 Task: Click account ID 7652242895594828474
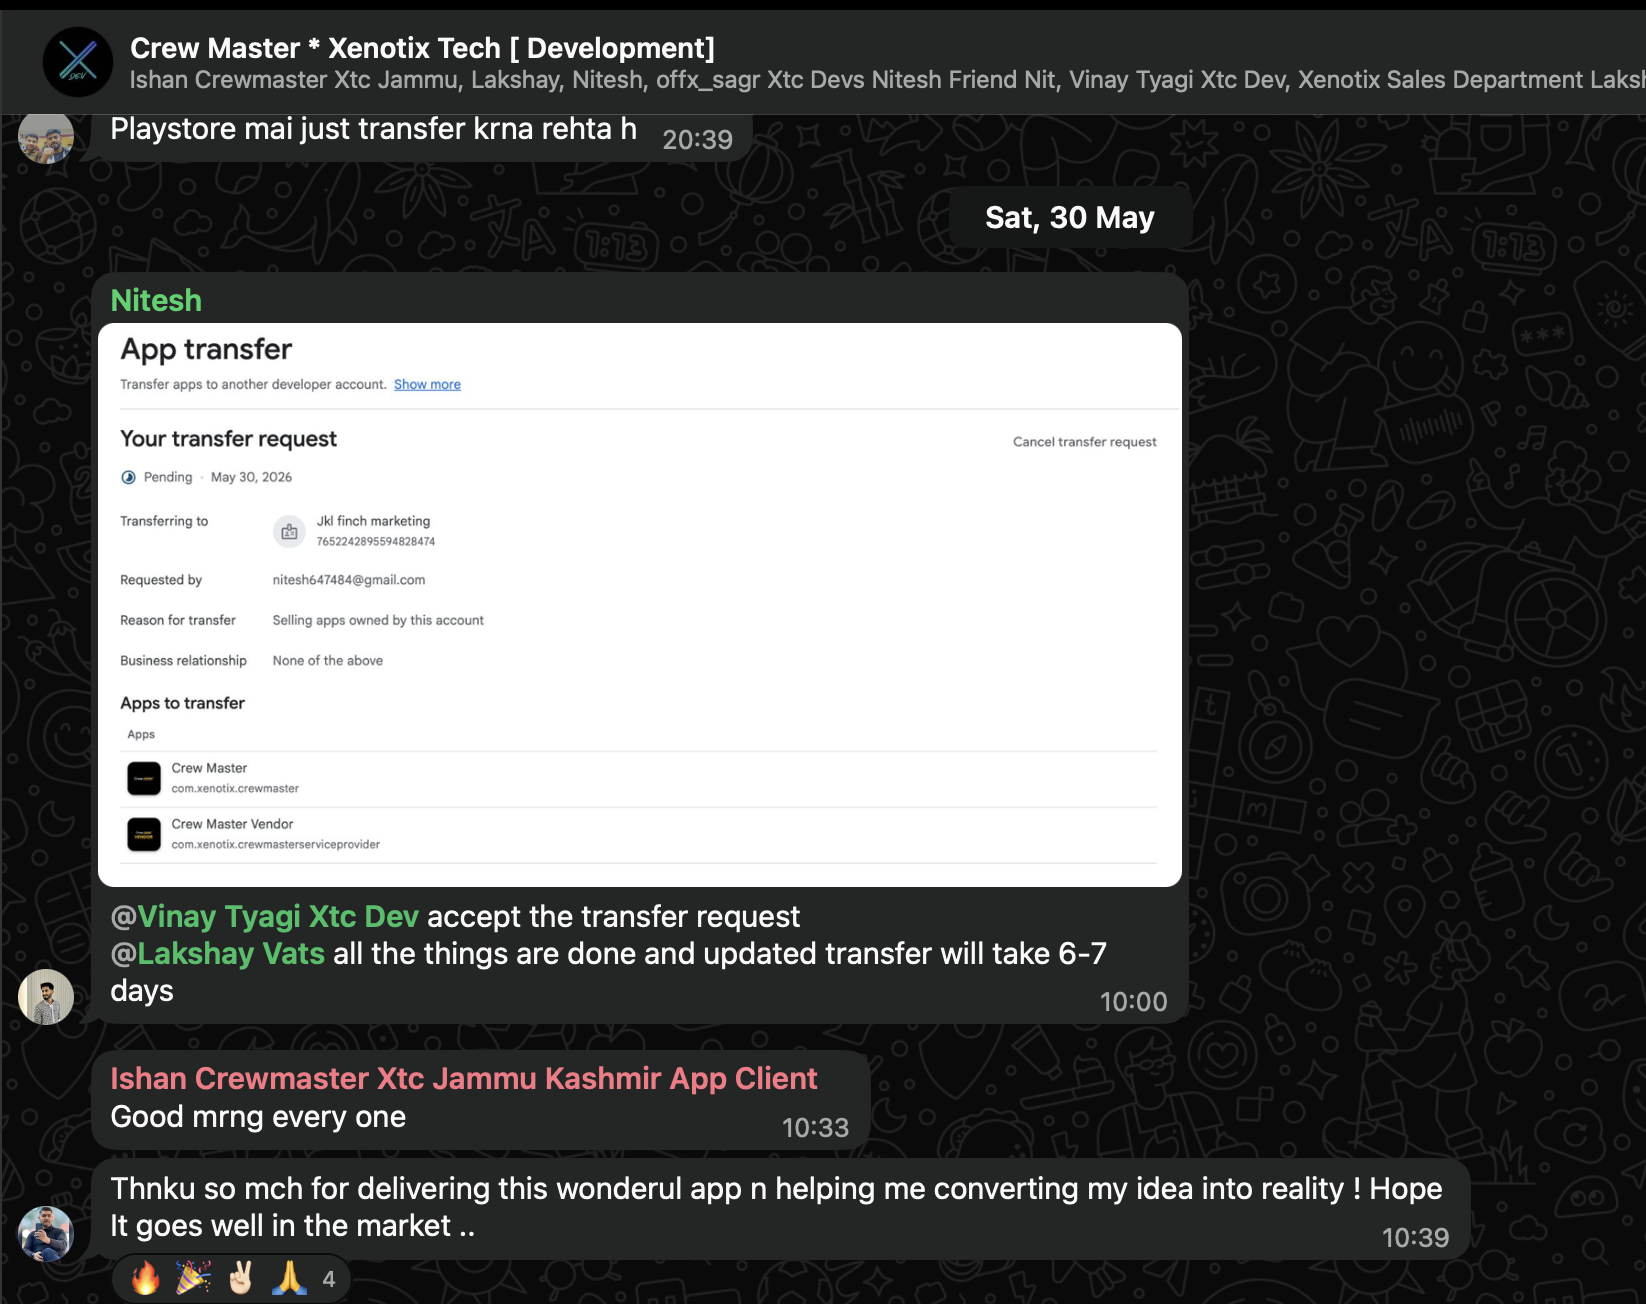click(x=375, y=541)
